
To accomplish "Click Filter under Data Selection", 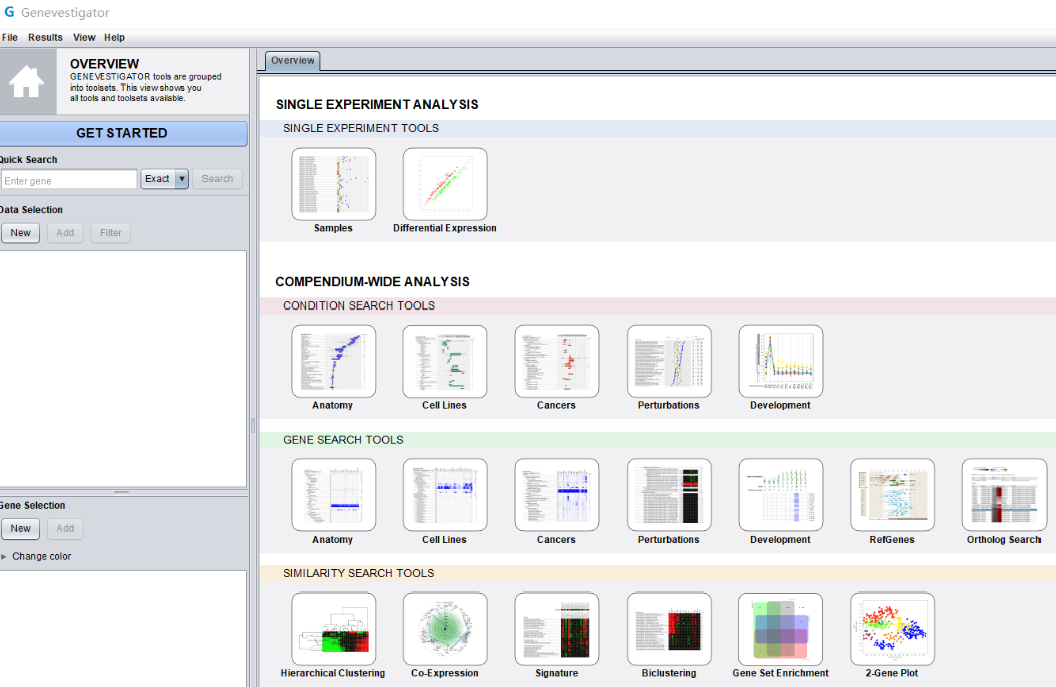I will pyautogui.click(x=110, y=232).
